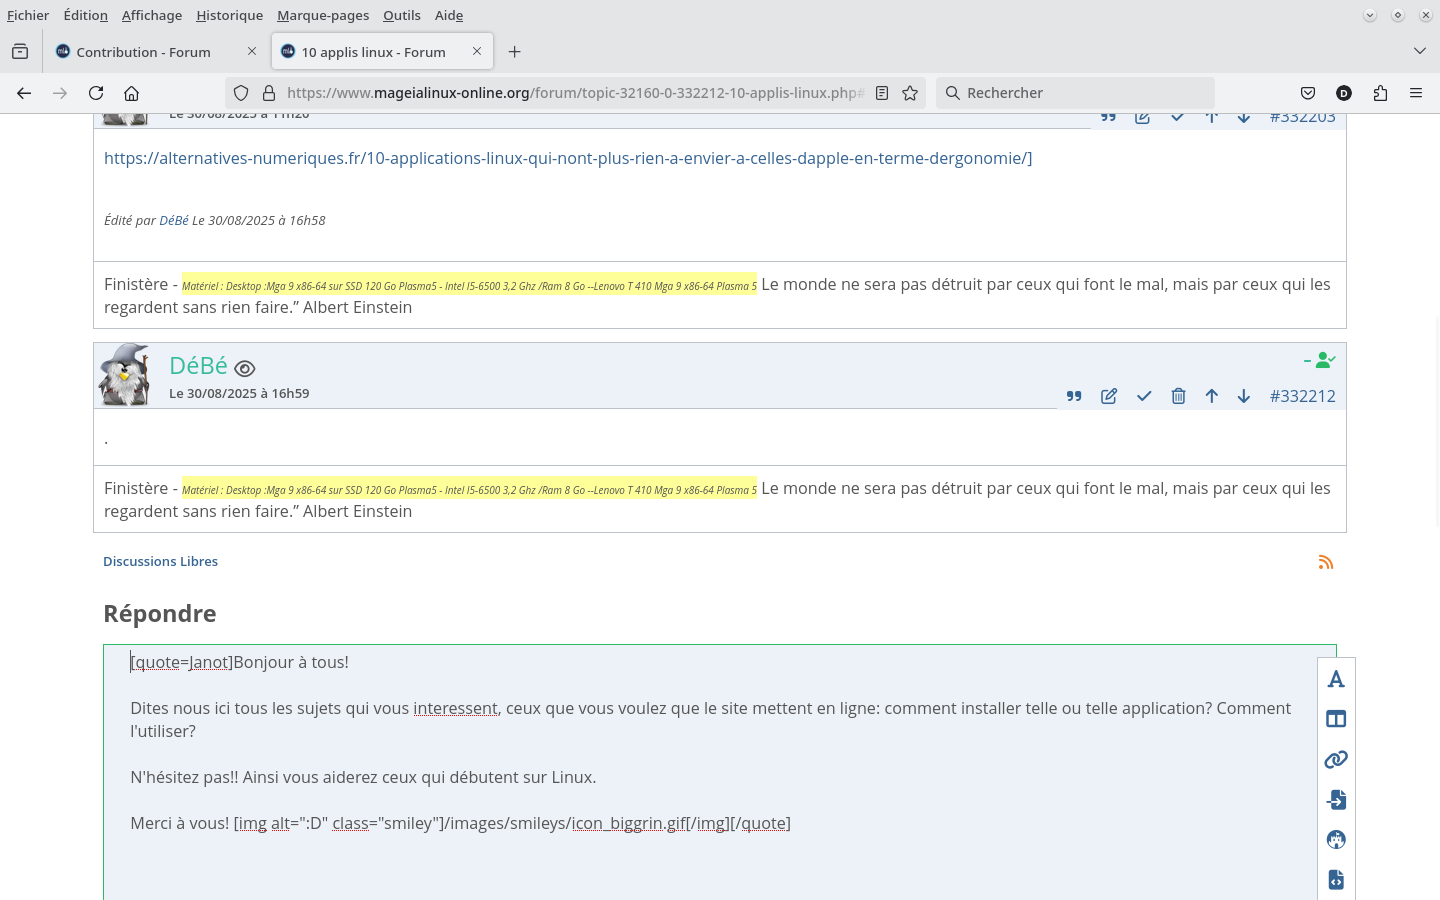Click in the Rechercher search field
The image size is (1440, 900).
tap(1076, 93)
